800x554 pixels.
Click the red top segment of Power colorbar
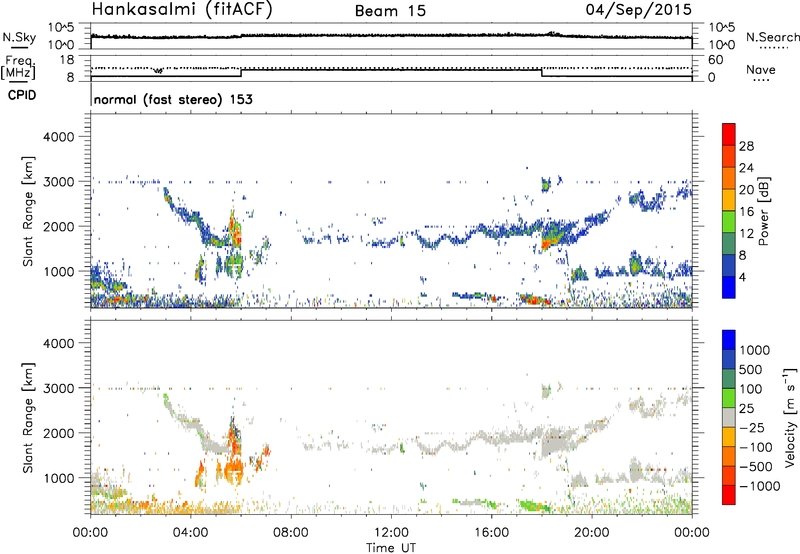[729, 134]
